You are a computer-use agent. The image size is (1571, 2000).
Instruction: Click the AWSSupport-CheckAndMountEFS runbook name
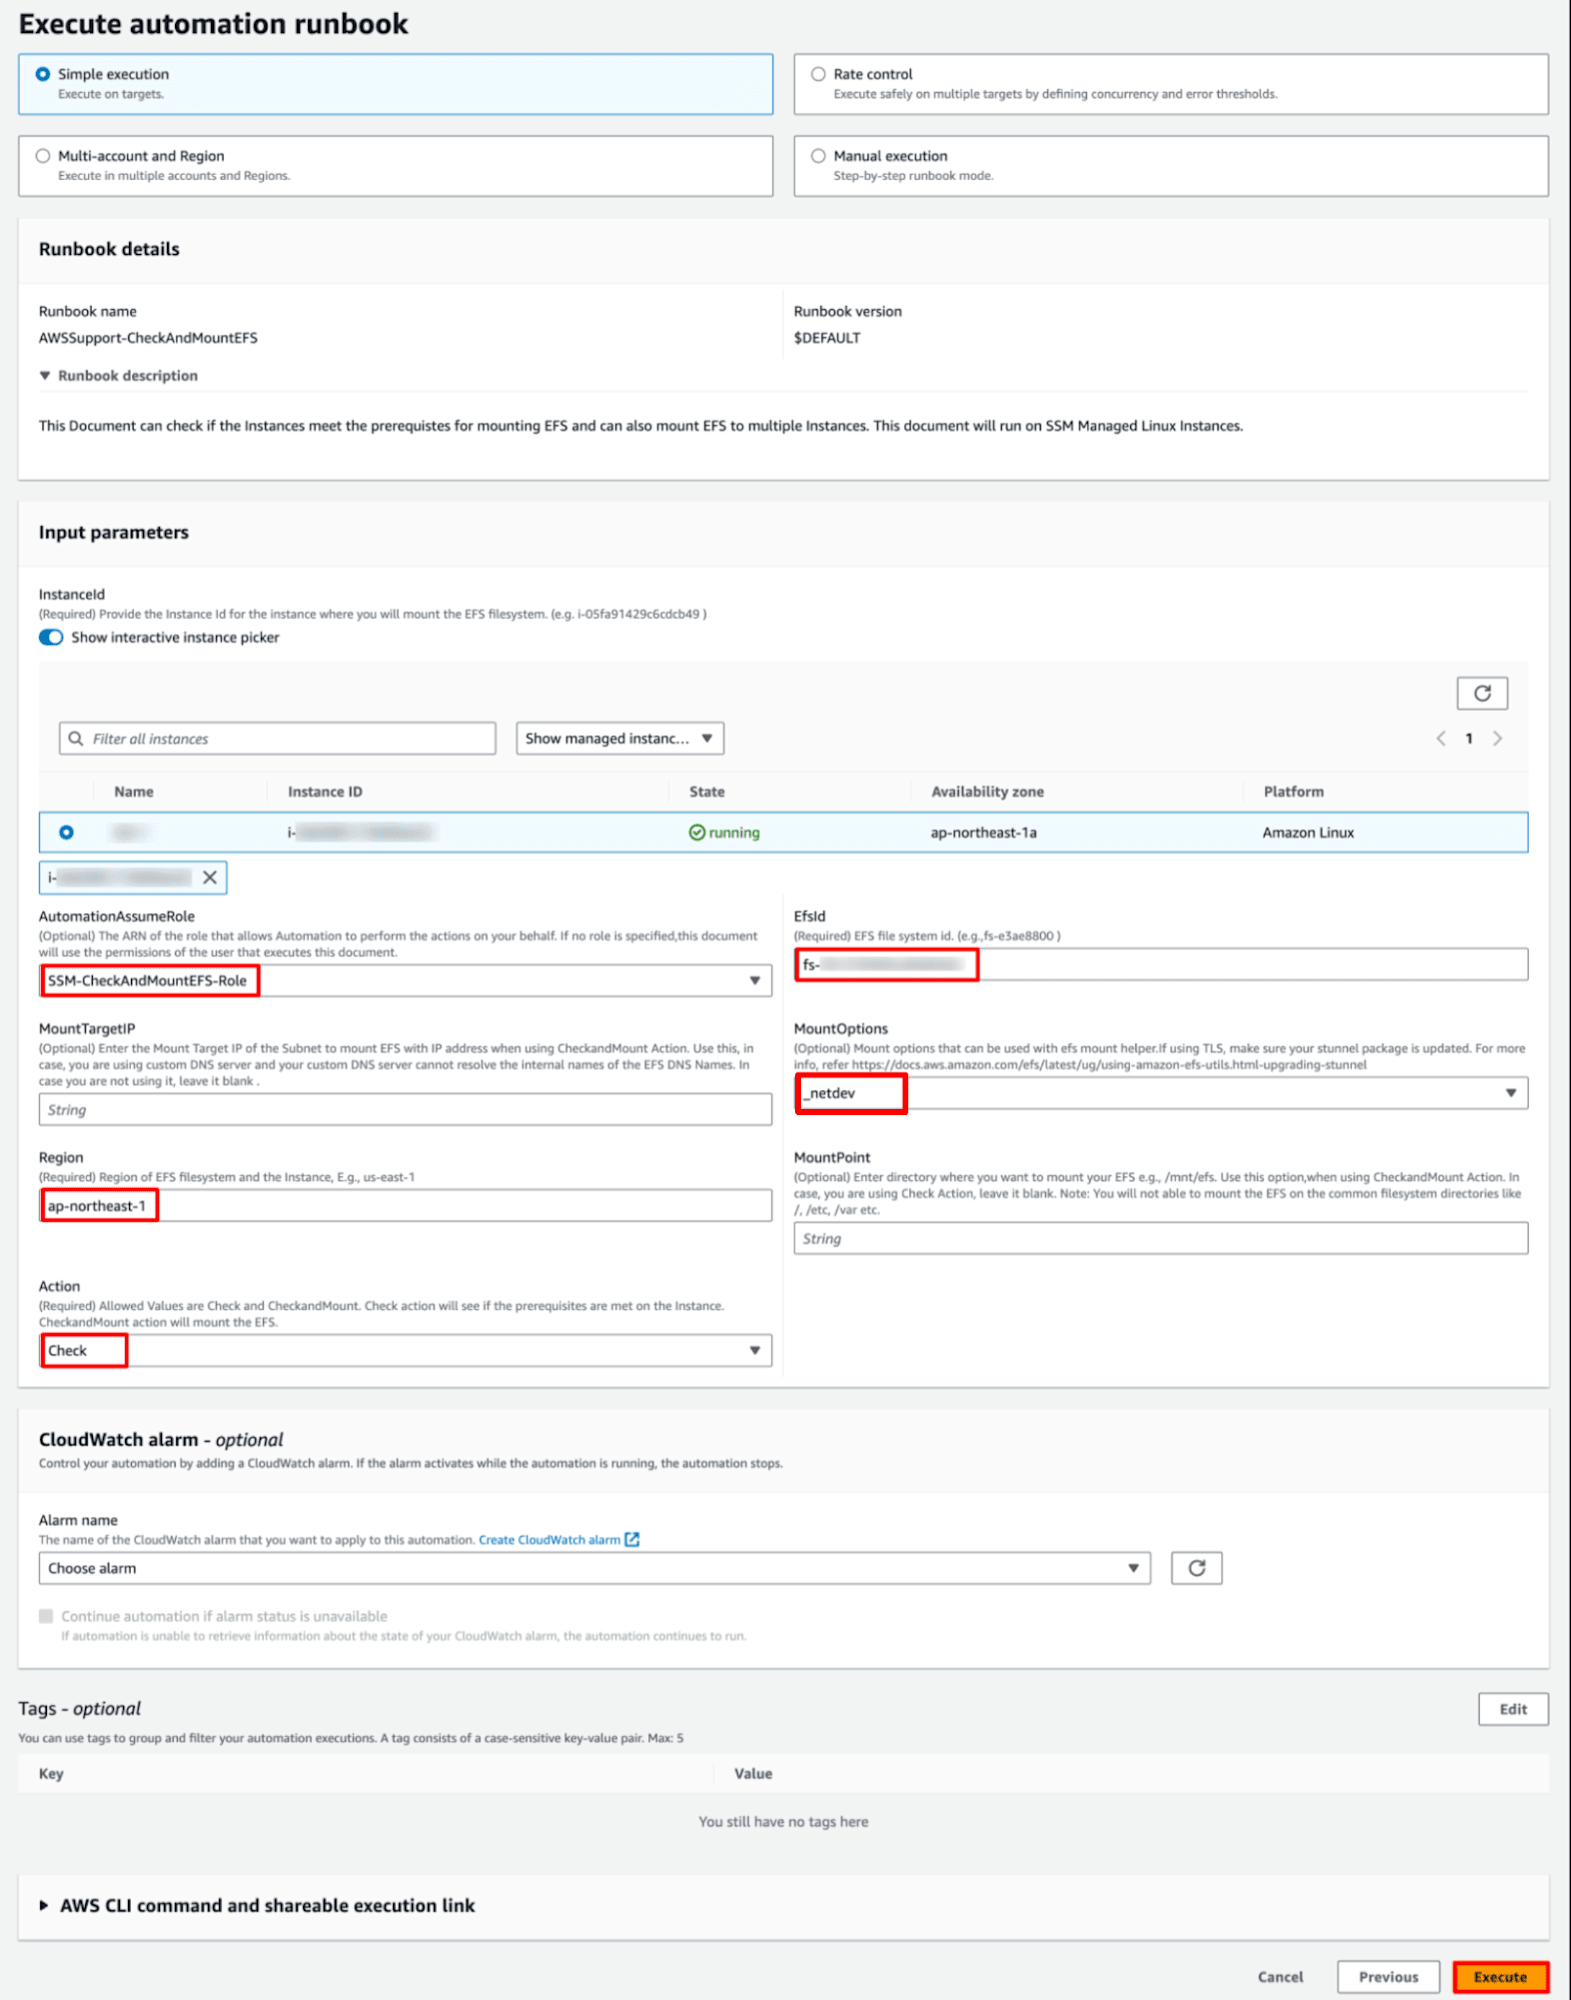(x=148, y=338)
